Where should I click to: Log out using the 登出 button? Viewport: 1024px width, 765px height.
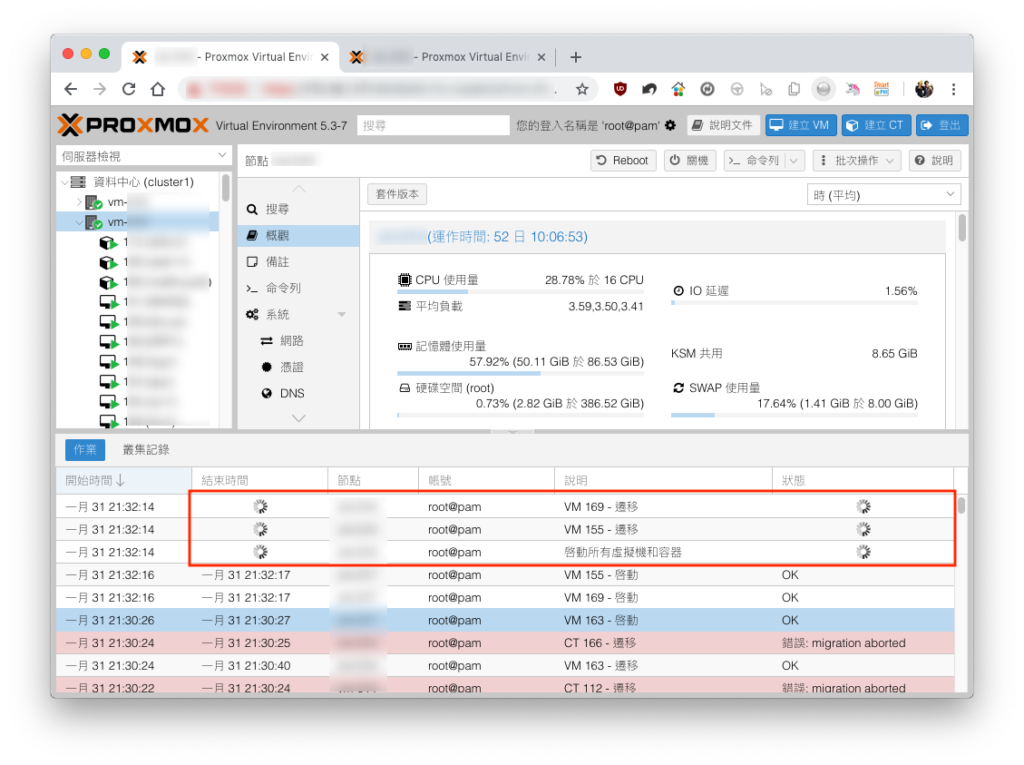[x=942, y=125]
